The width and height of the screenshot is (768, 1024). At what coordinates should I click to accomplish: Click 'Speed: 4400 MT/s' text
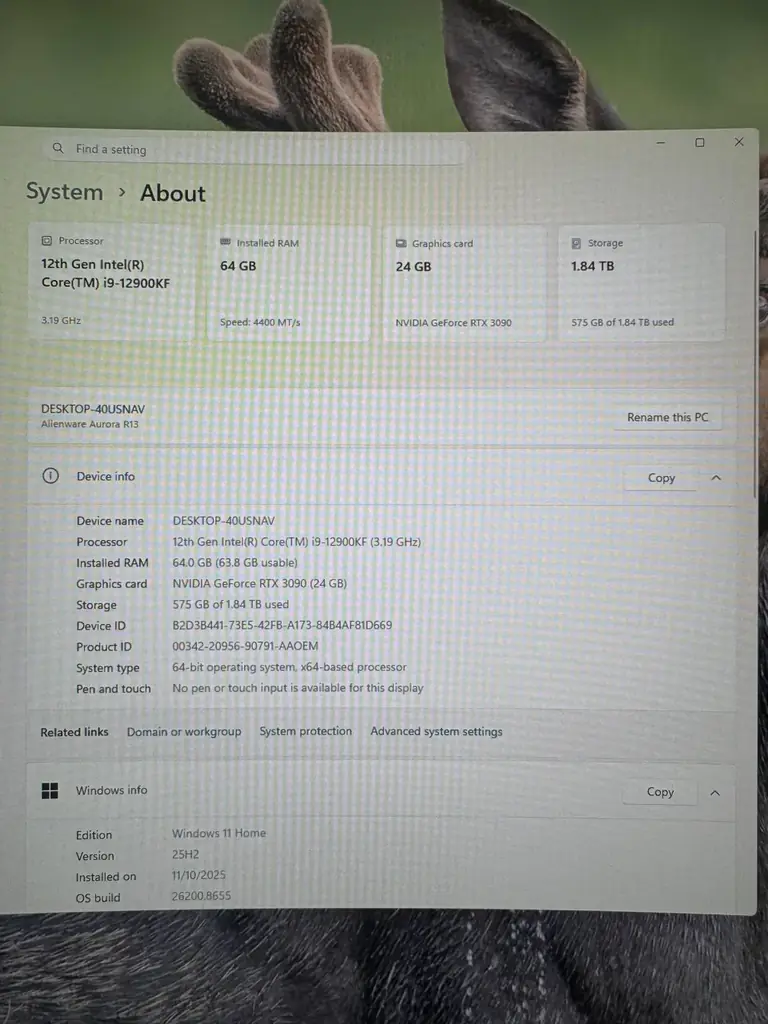point(260,322)
